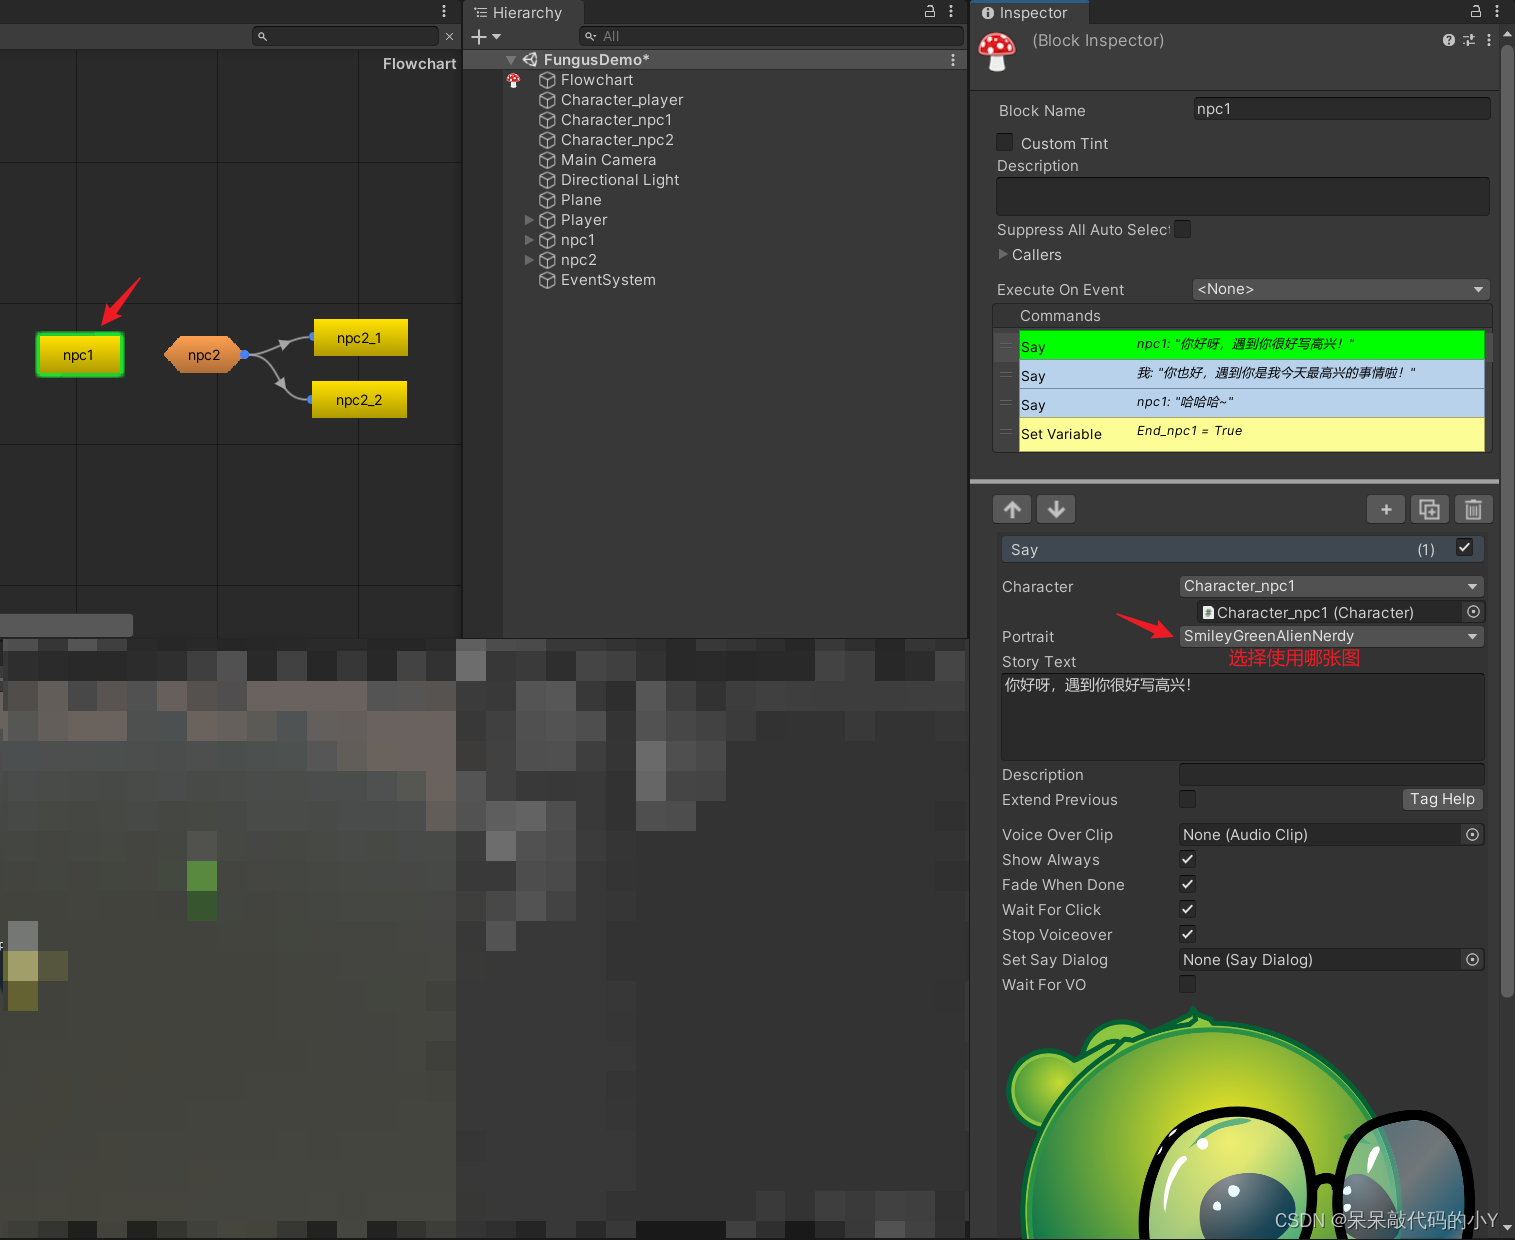This screenshot has width=1515, height=1240.
Task: Open the Character dropdown
Action: pyautogui.click(x=1331, y=586)
